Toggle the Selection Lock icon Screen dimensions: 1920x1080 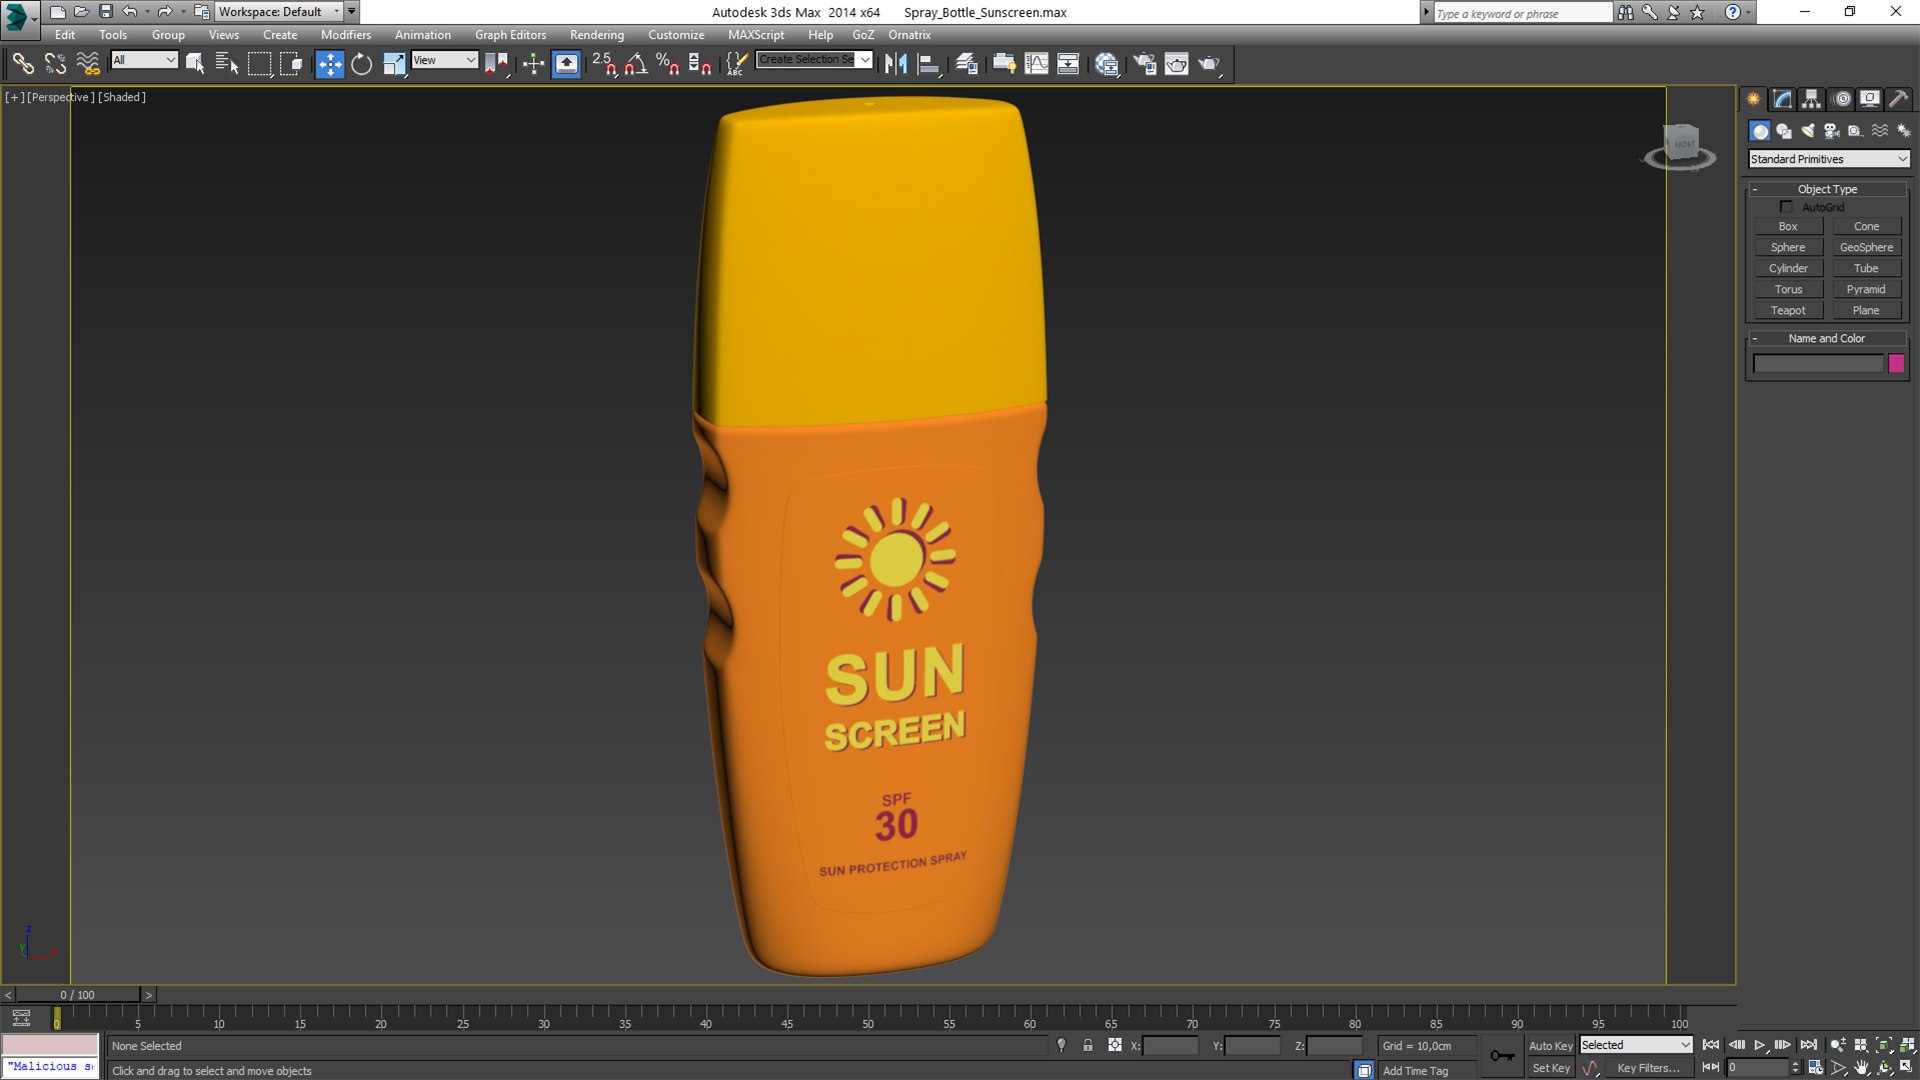coord(1088,1045)
